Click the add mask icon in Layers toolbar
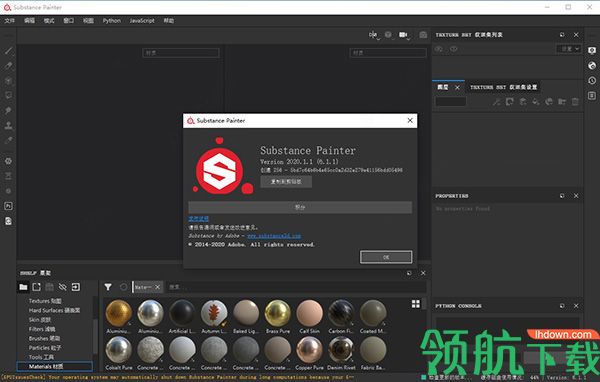Screen dimensions: 600x382 coord(510,101)
